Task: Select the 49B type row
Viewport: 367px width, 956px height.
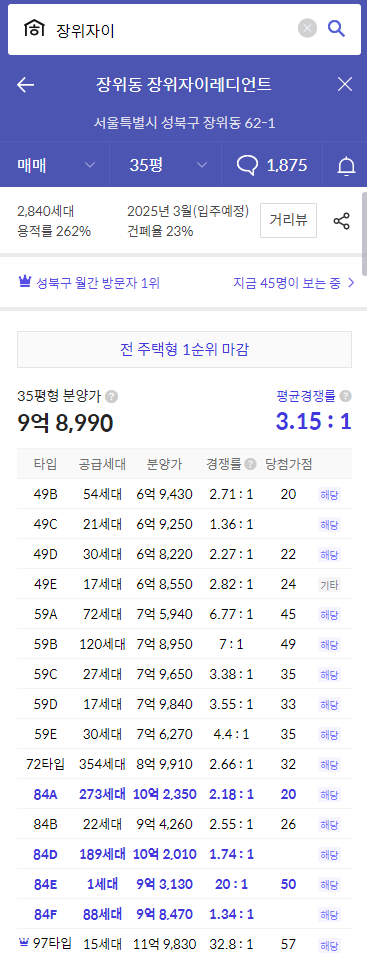Action: coord(184,494)
